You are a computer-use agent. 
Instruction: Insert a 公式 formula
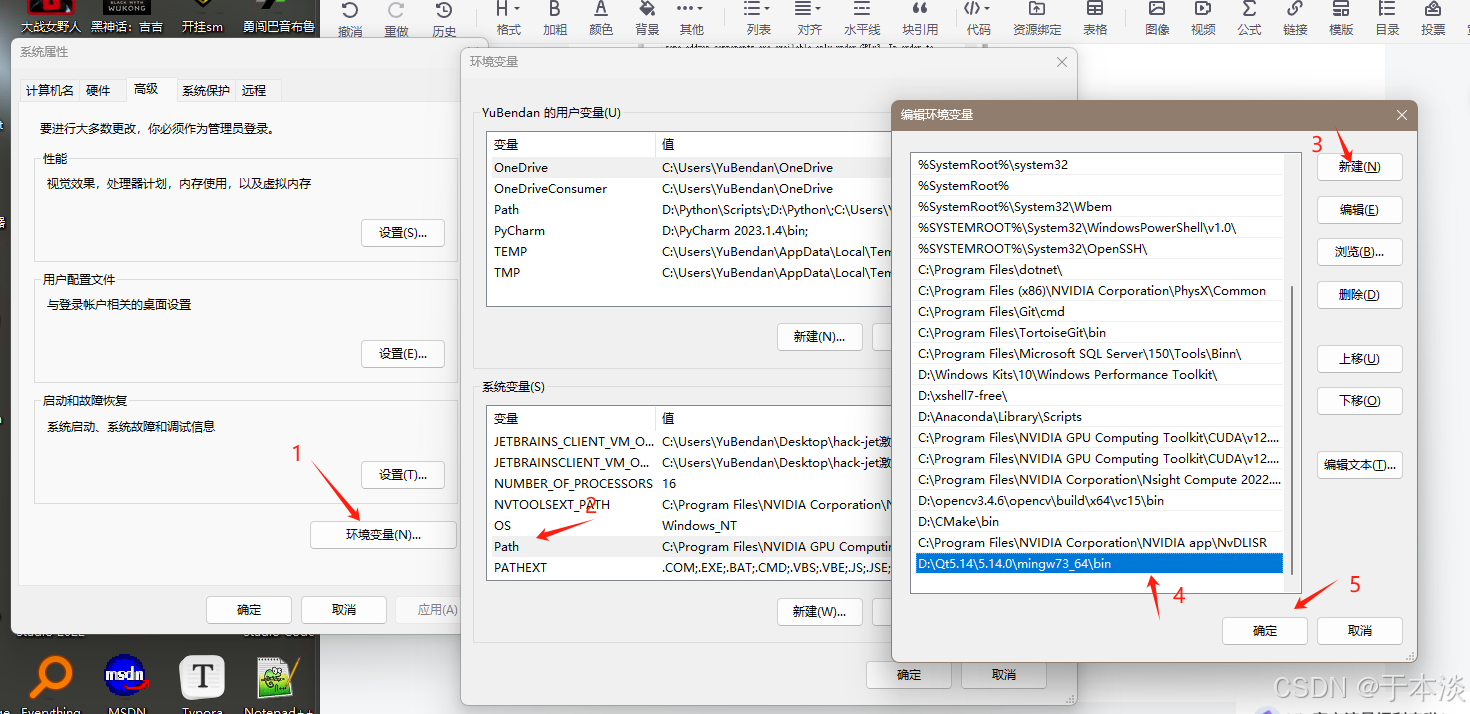1249,9
